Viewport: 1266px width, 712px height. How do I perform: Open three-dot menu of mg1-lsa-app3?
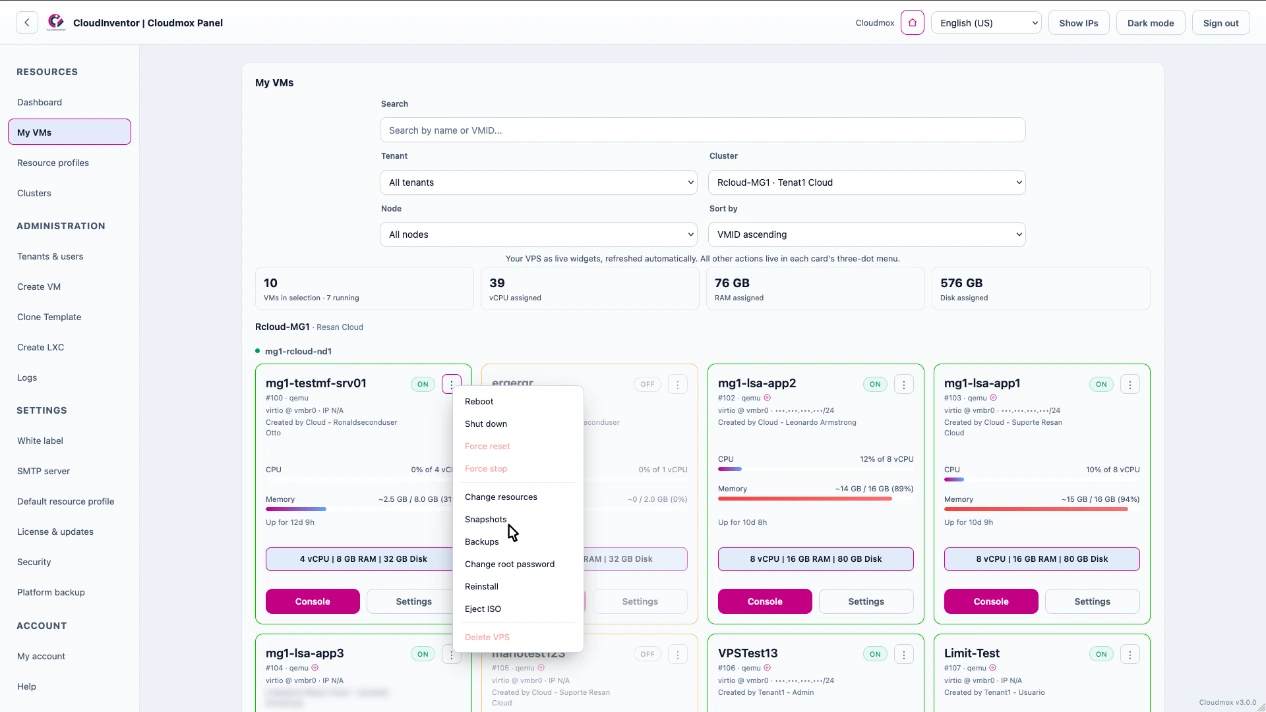point(452,654)
